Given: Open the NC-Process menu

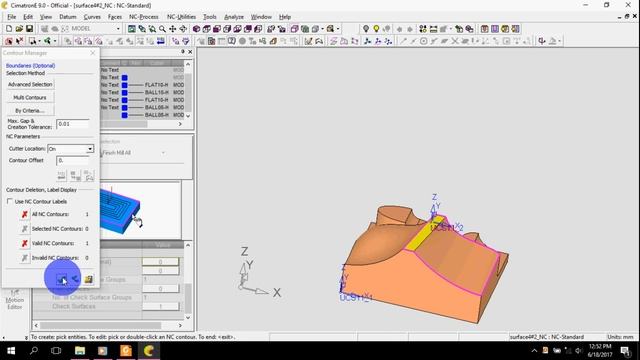Looking at the screenshot, I should pyautogui.click(x=144, y=17).
